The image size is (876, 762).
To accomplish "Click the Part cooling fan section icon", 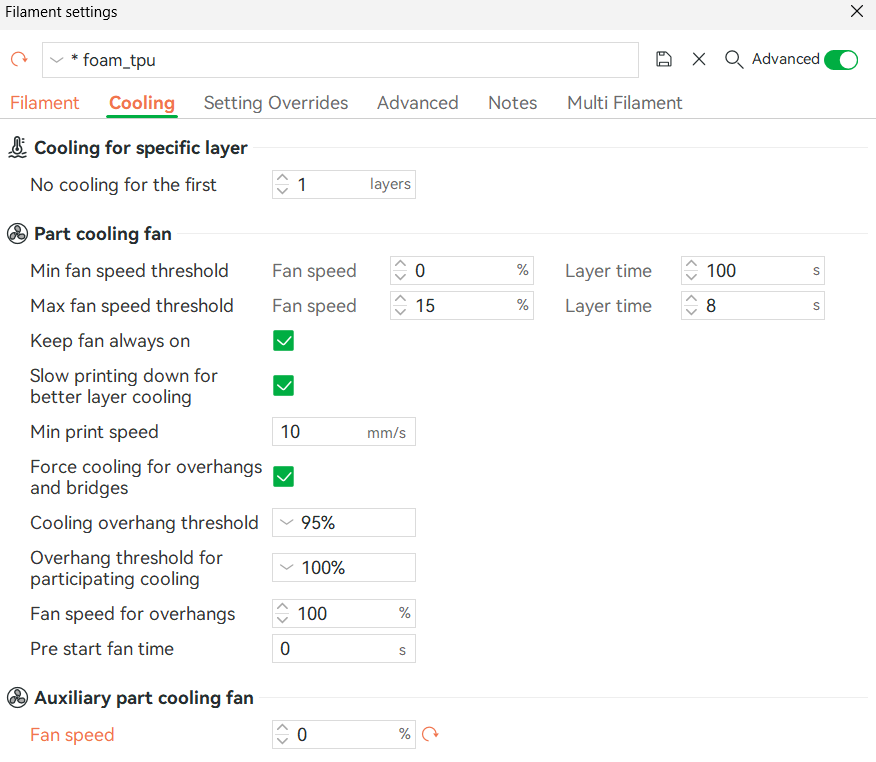I will [17, 234].
